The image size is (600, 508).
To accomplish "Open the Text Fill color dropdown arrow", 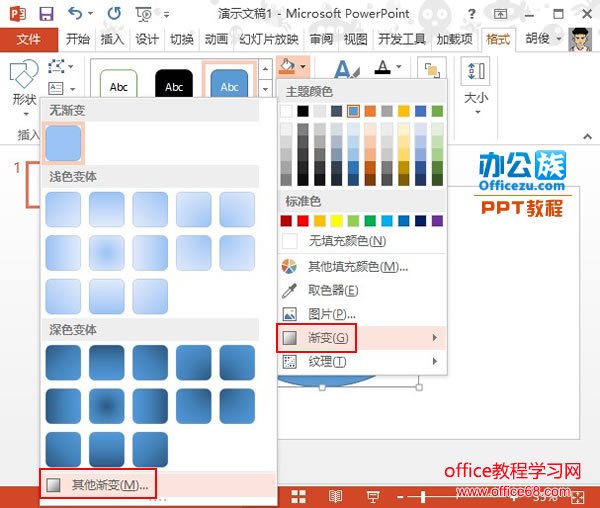I will [x=399, y=67].
